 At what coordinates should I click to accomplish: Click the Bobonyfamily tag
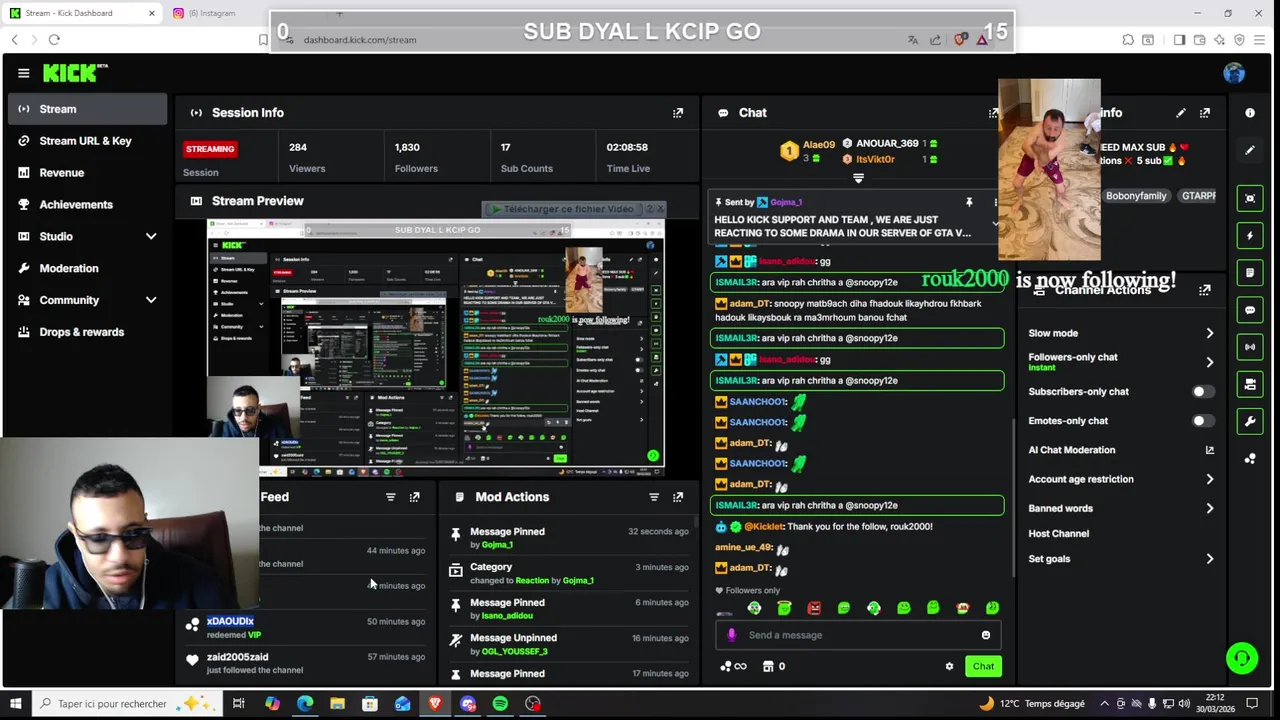coord(1136,196)
